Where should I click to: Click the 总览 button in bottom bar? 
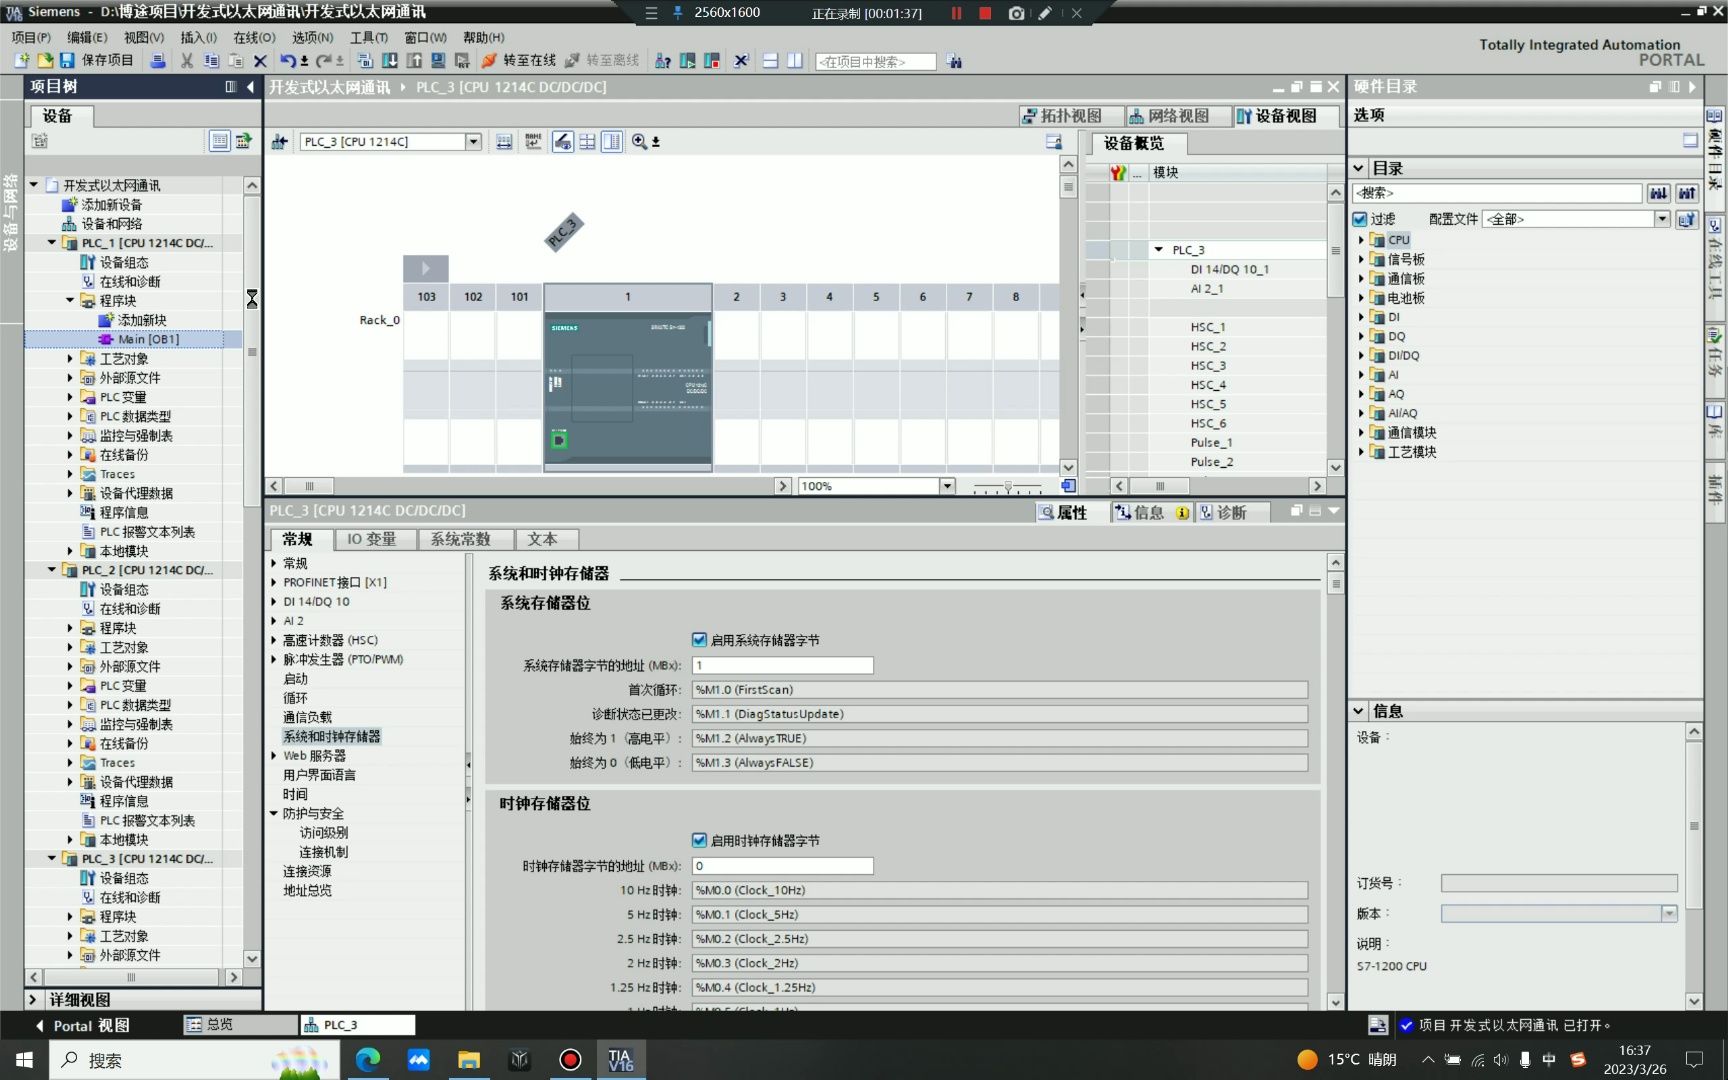click(x=240, y=1025)
